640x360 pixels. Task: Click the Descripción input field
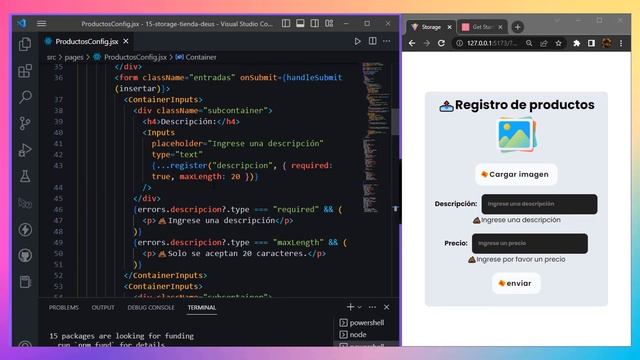point(539,204)
